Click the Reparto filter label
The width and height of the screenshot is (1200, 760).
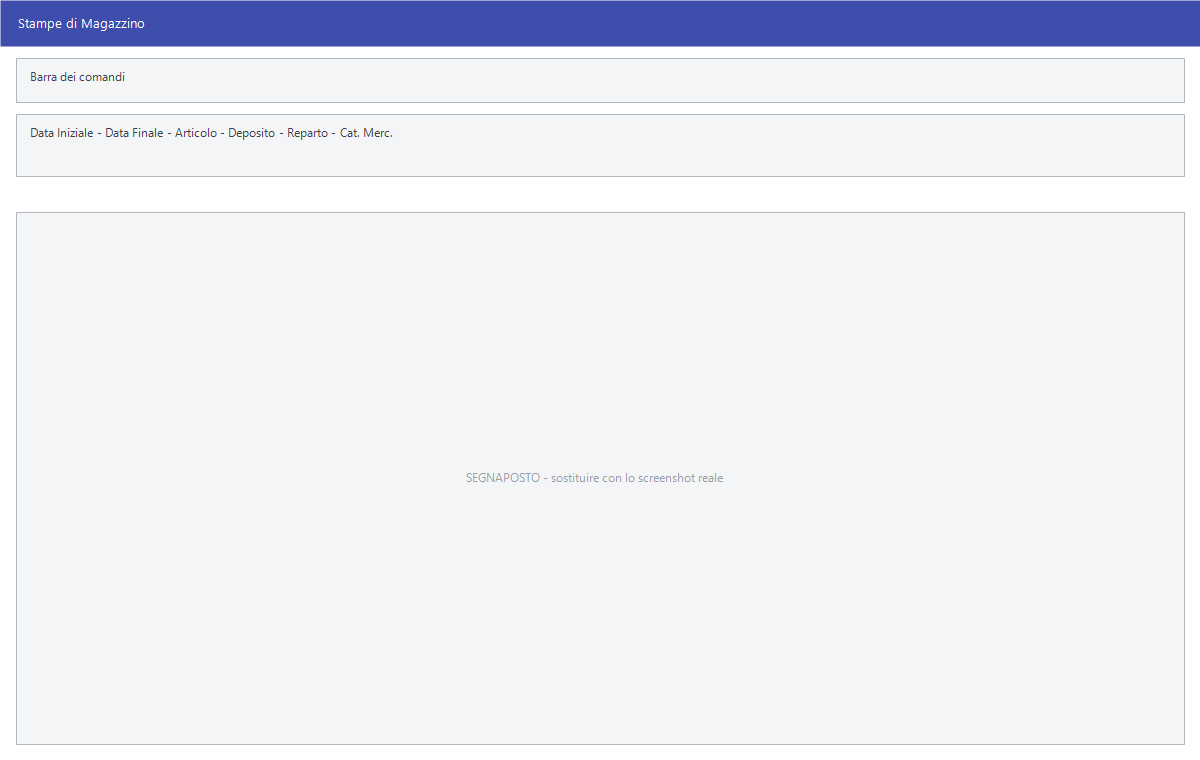click(307, 132)
